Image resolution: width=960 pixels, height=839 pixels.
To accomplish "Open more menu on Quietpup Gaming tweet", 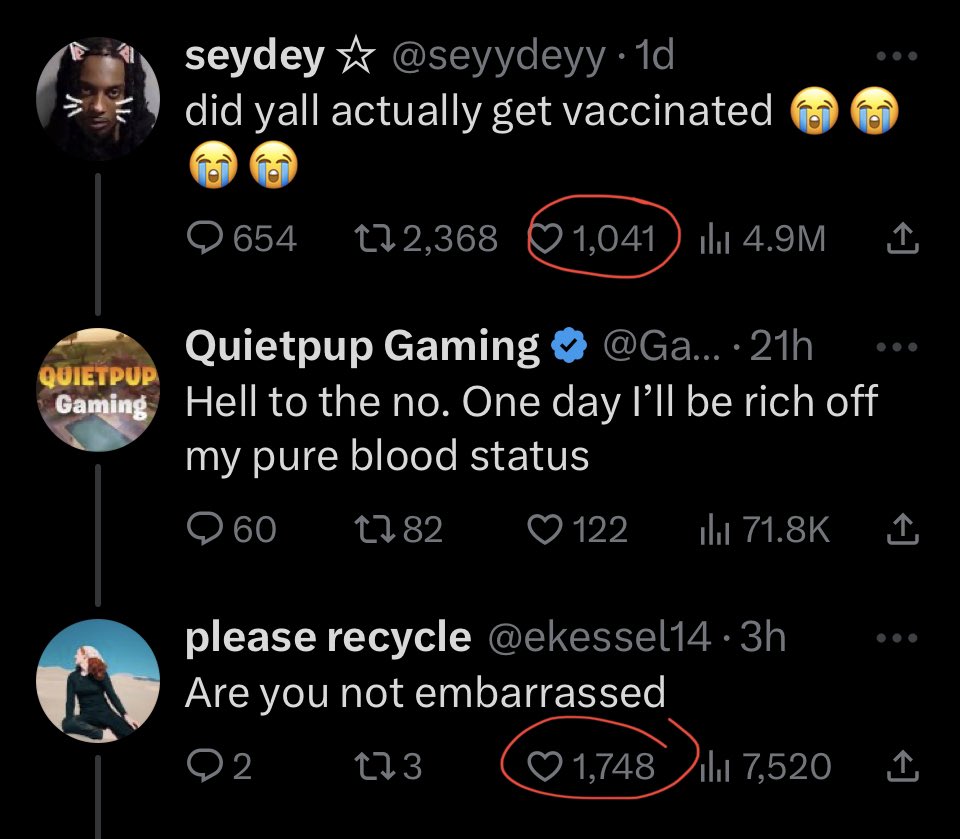I will (x=897, y=347).
